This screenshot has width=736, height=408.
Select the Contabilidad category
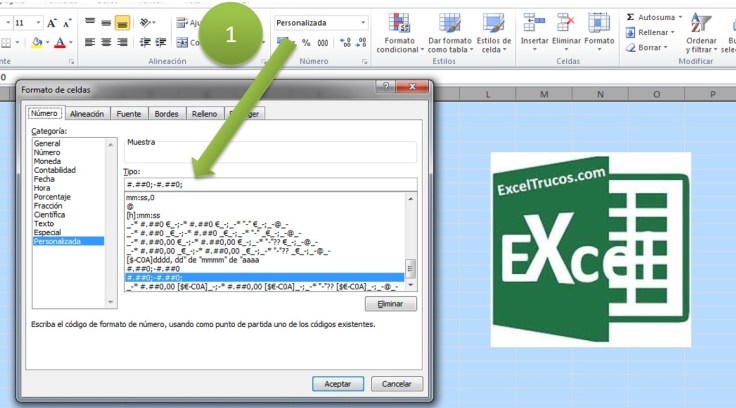(x=55, y=170)
